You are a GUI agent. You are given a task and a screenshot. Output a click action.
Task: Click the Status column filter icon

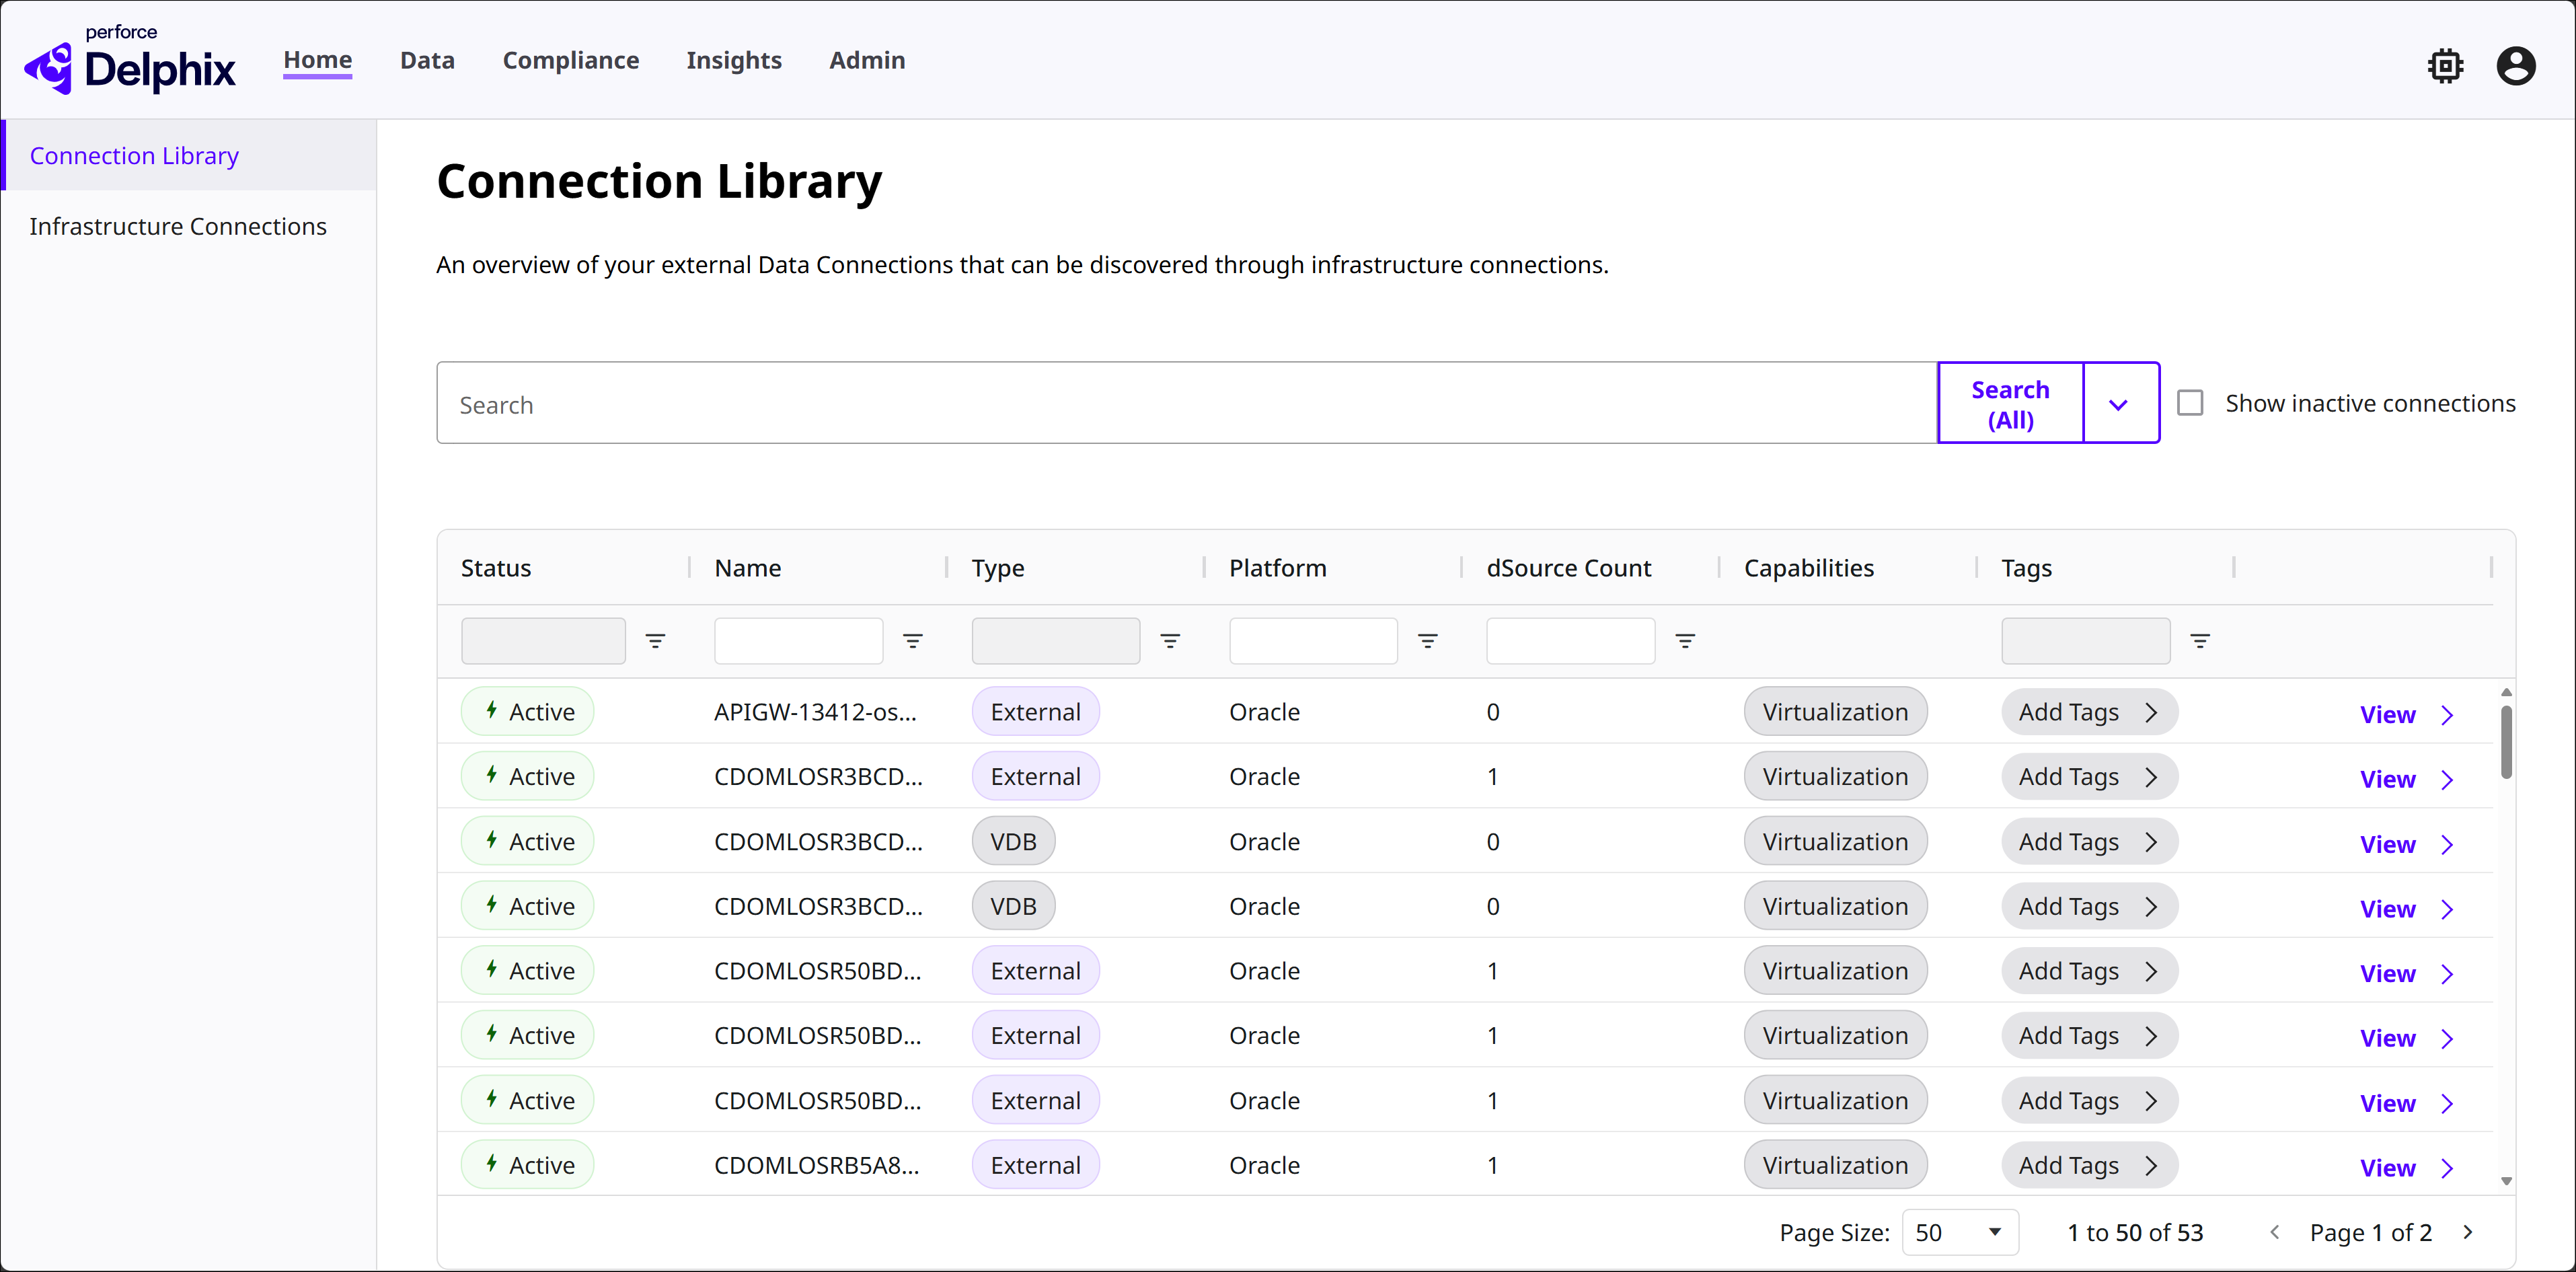coord(655,641)
